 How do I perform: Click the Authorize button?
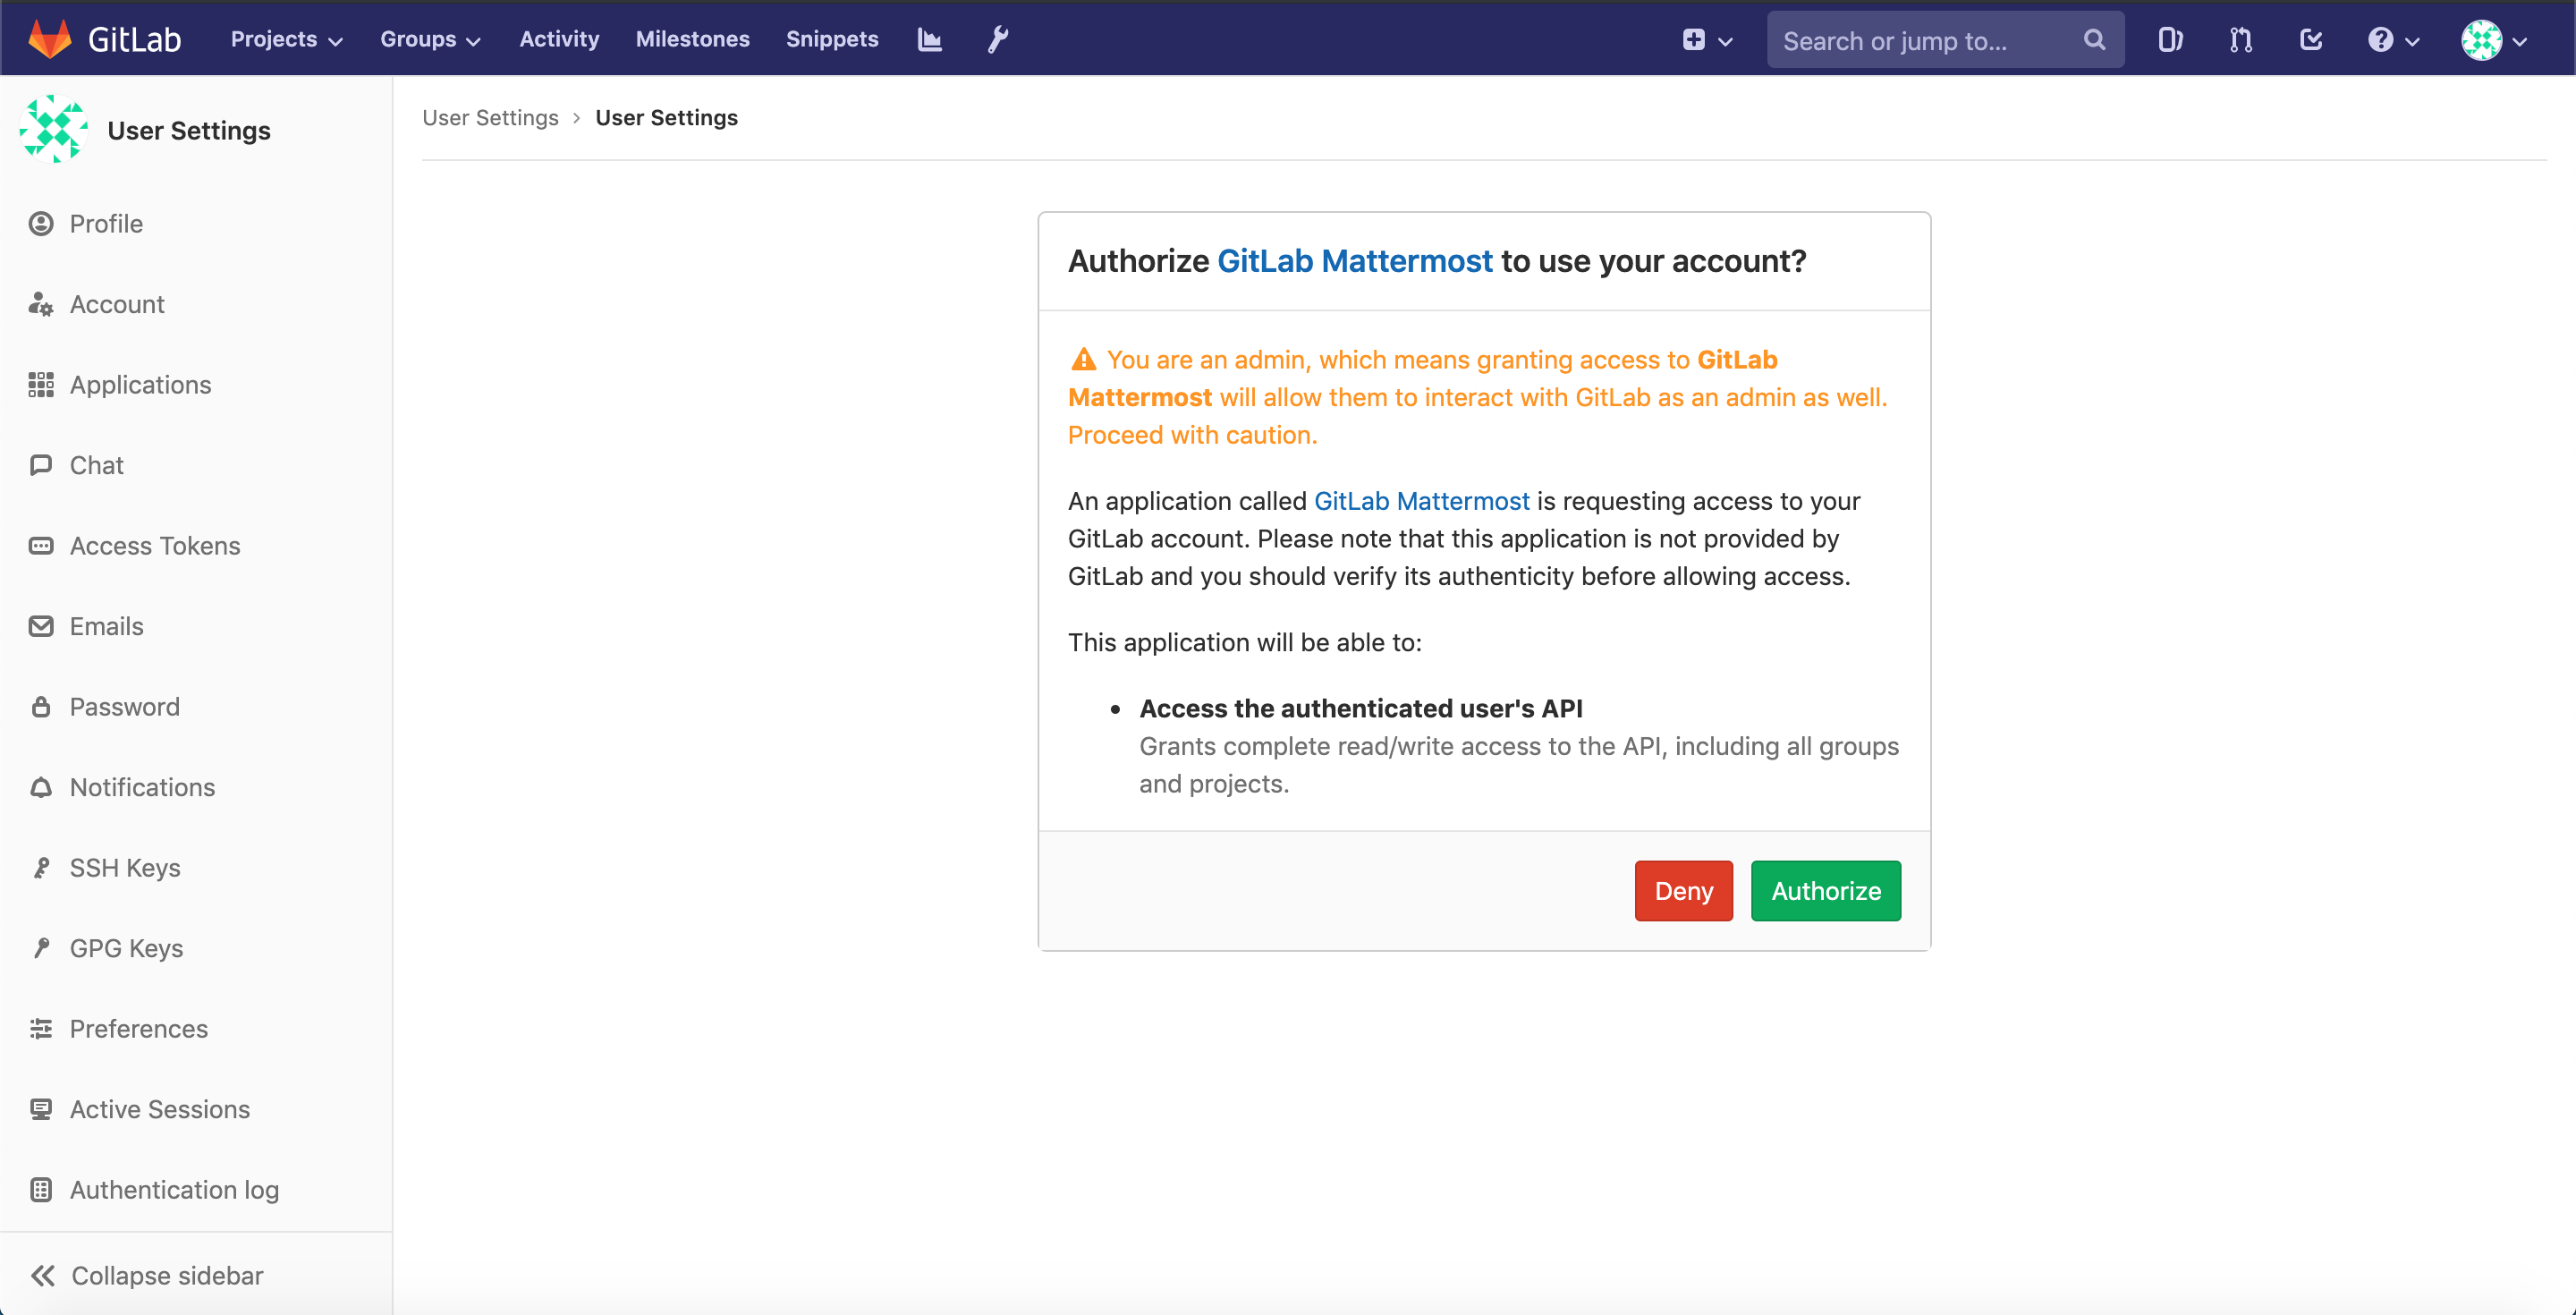[x=1826, y=891]
